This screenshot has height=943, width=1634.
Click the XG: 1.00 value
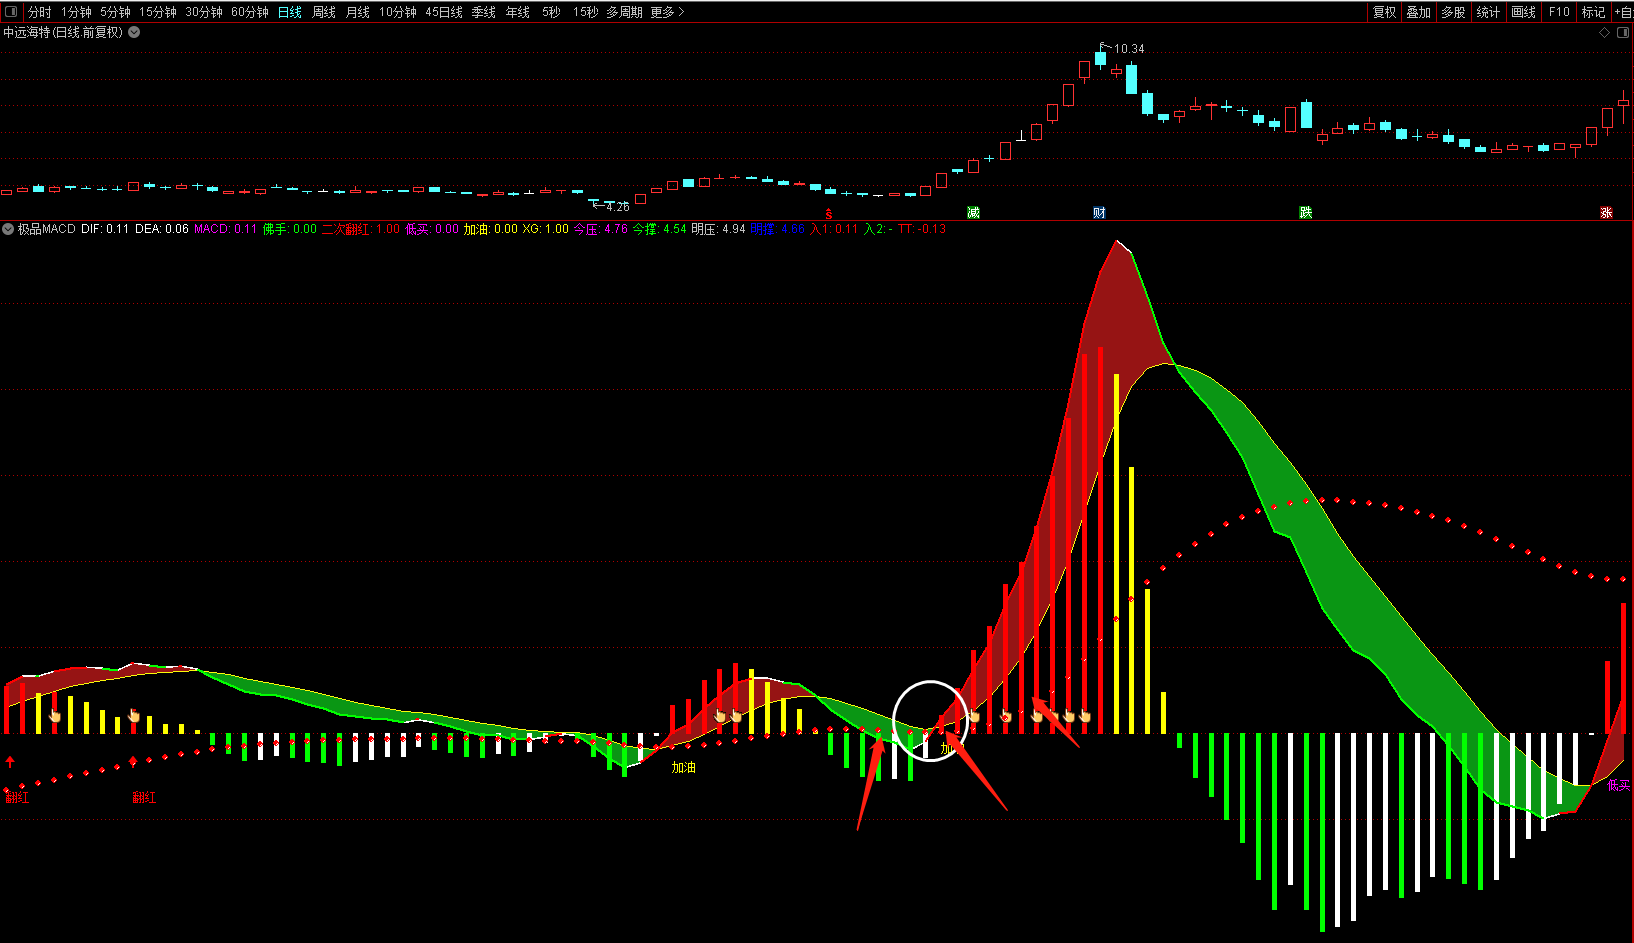point(545,229)
